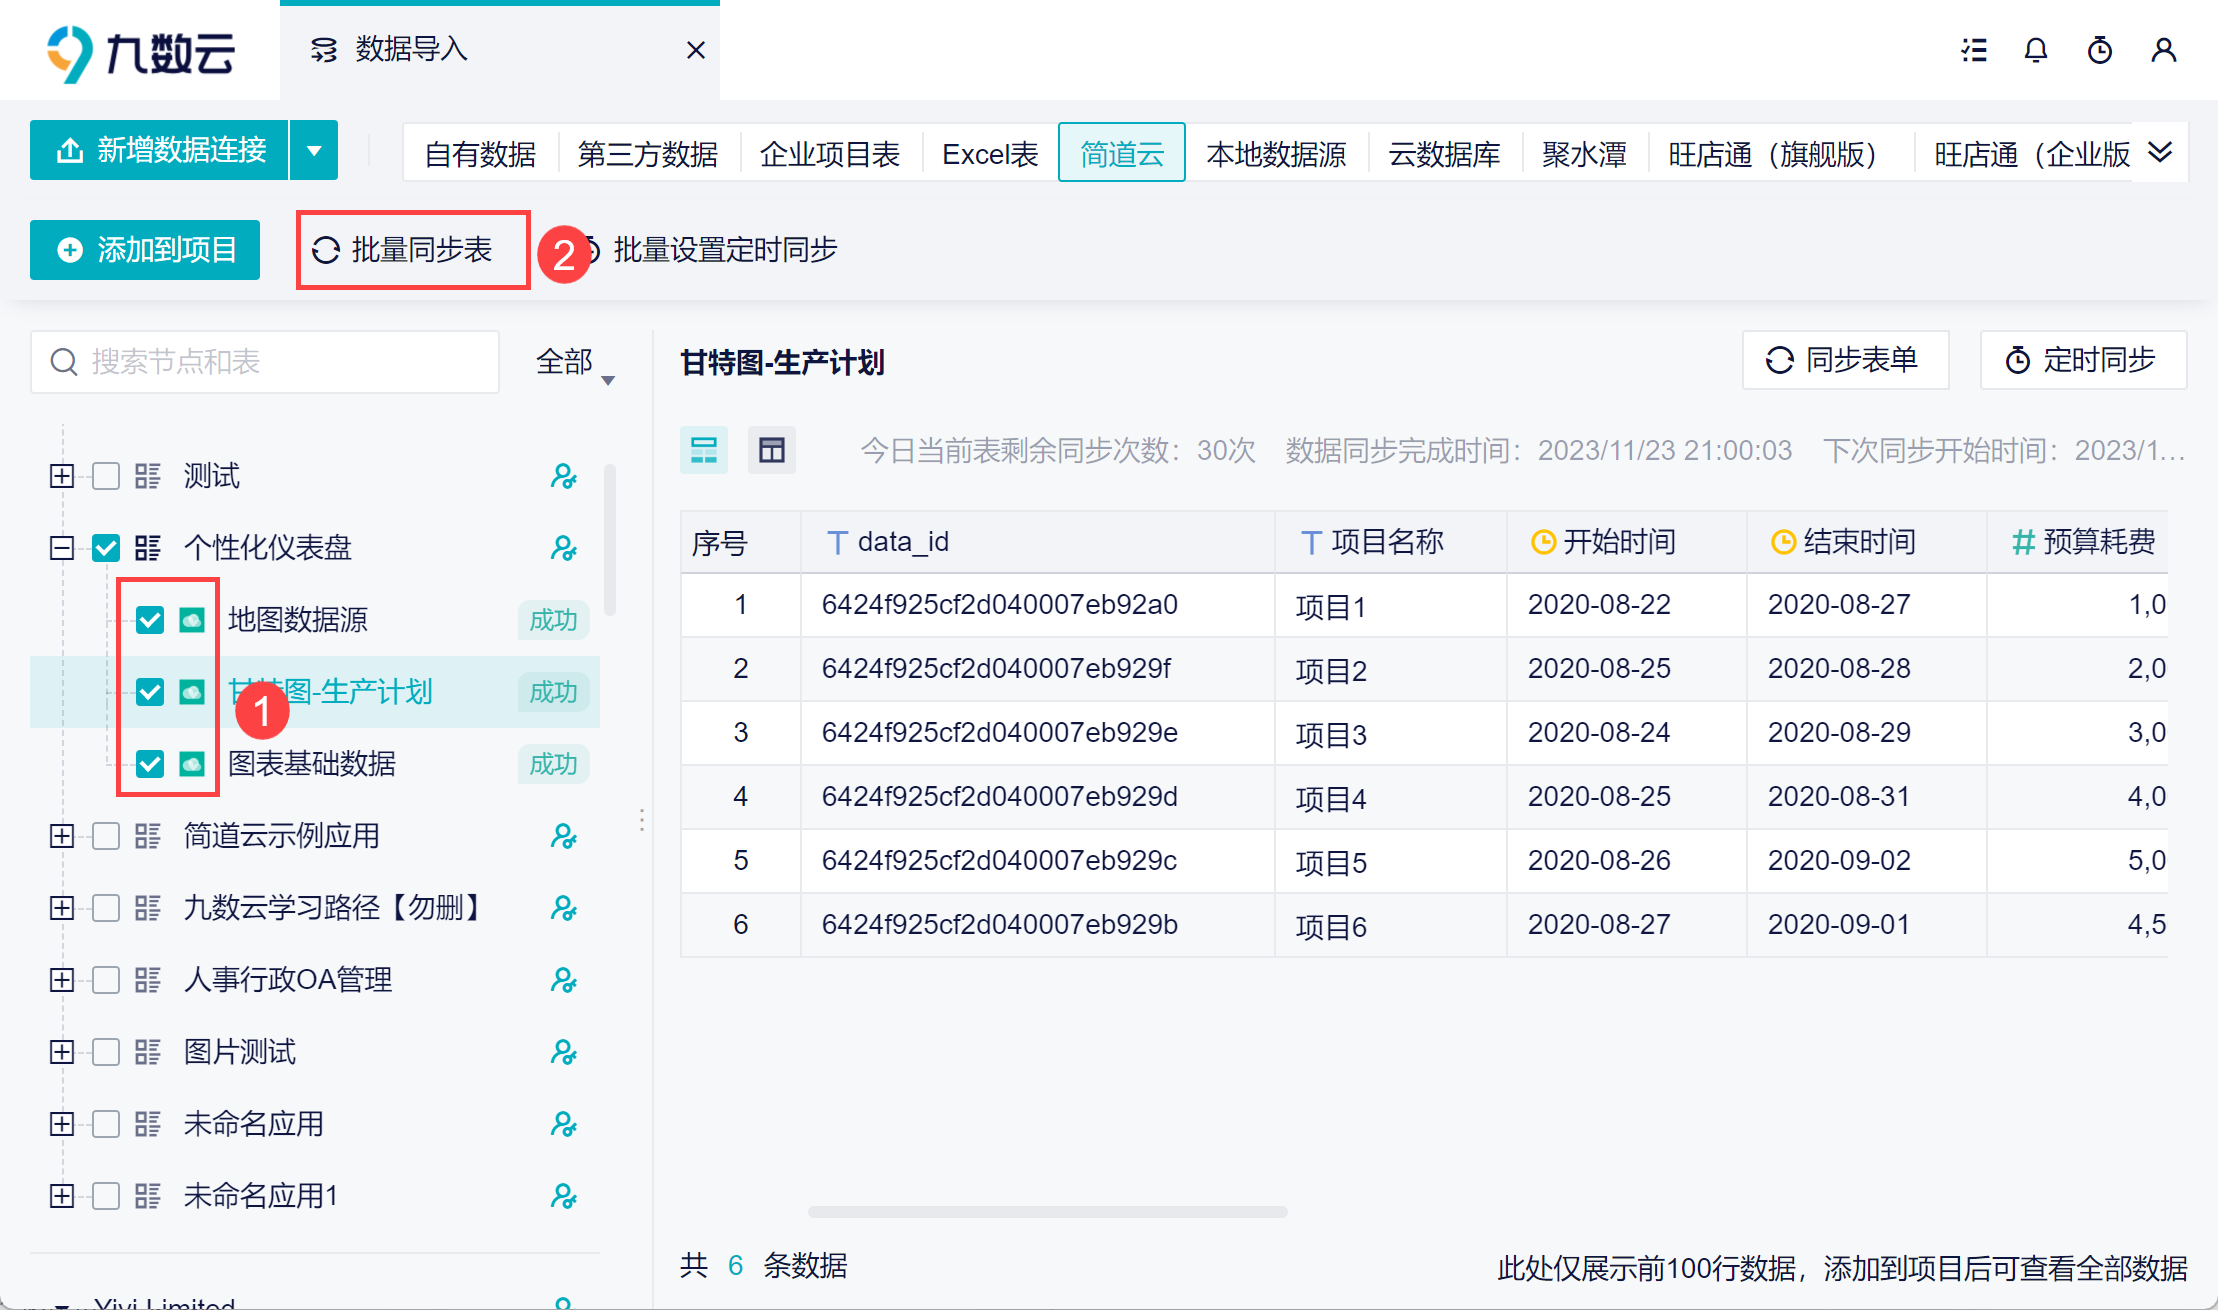Switch to the Excel表 tab
Image resolution: width=2218 pixels, height=1310 pixels.
(990, 154)
